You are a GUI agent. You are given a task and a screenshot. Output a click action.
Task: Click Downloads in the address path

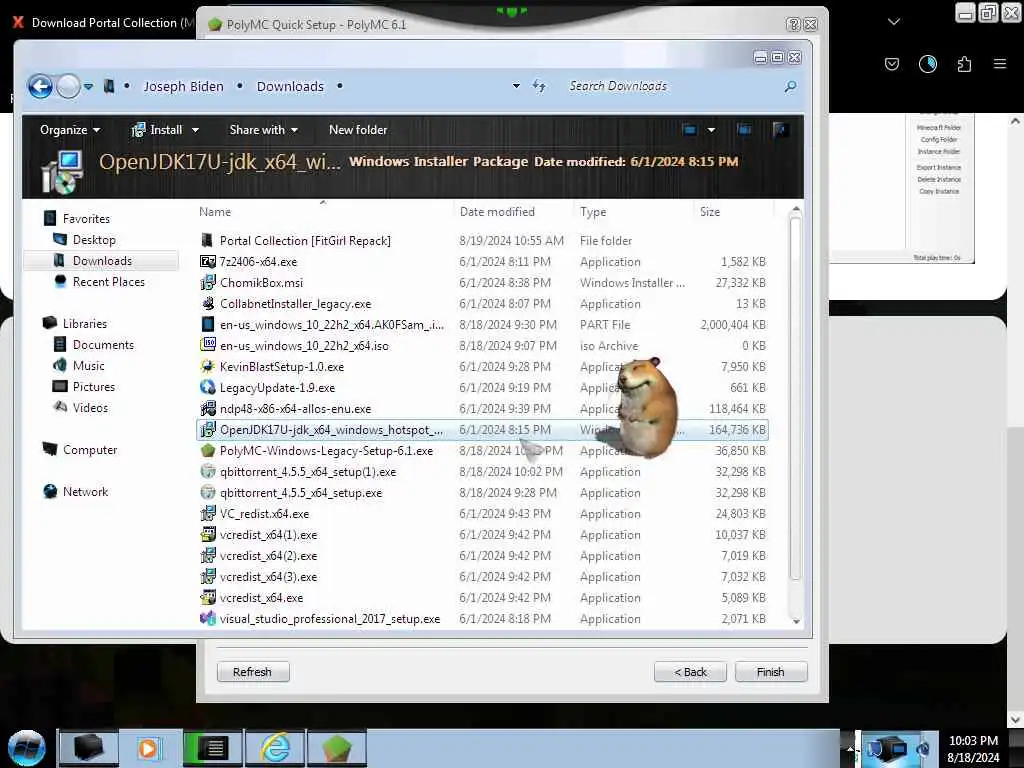click(290, 86)
